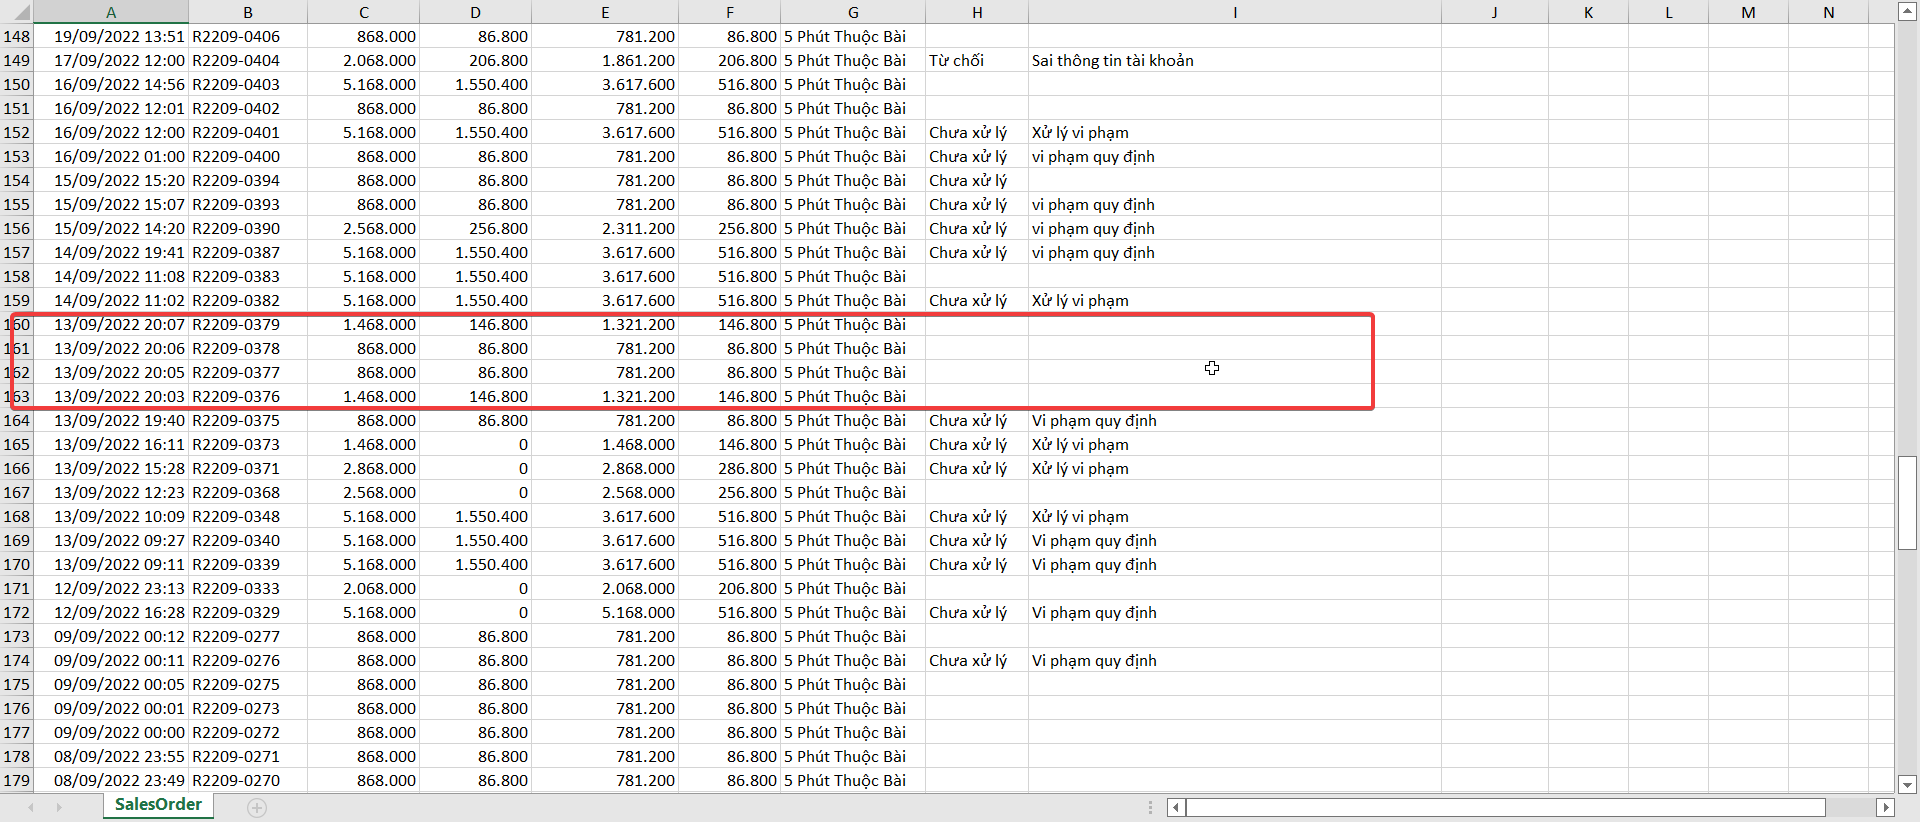This screenshot has width=1920, height=822.
Task: Go to previous sheet tab arrow
Action: 31,807
